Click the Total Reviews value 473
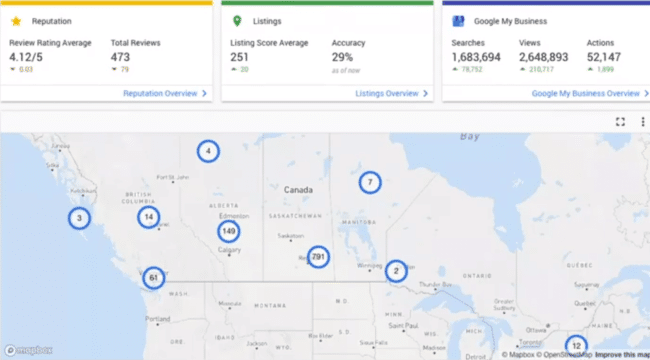Image resolution: width=650 pixels, height=360 pixels. (120, 57)
